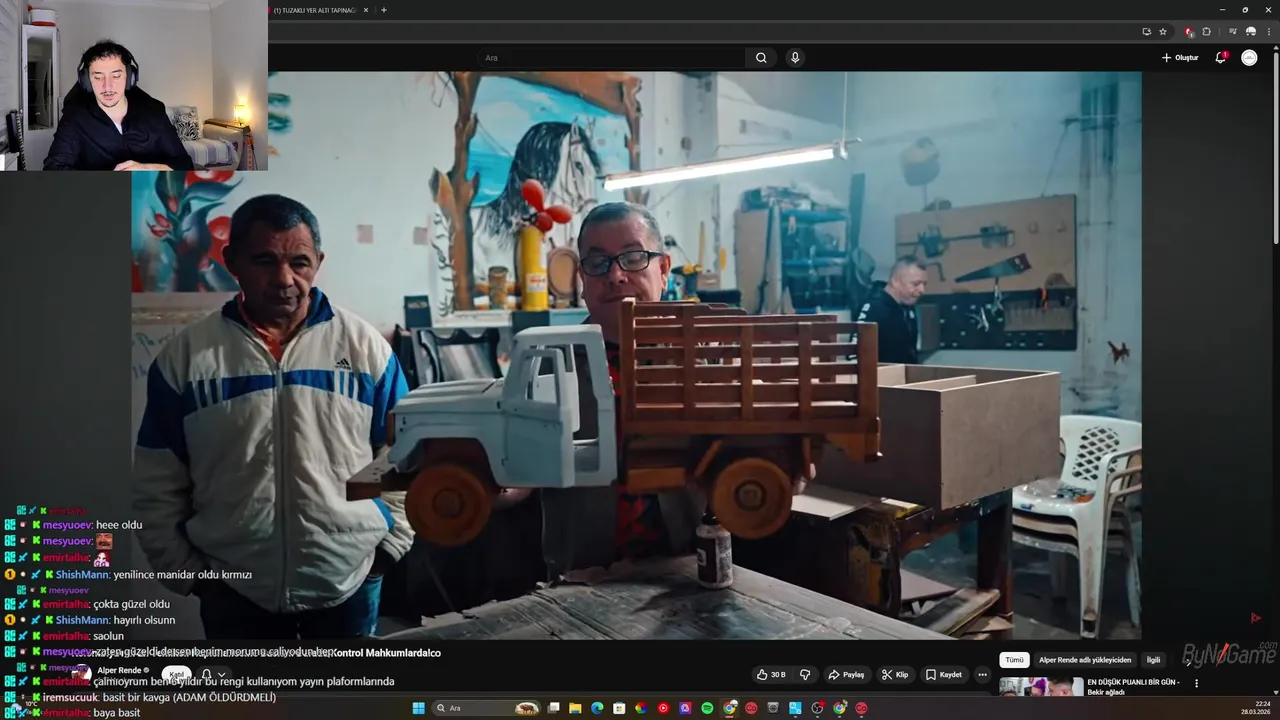Open YouTube Music icon on taskbar
Viewport: 1280px width, 720px height.
(663, 708)
